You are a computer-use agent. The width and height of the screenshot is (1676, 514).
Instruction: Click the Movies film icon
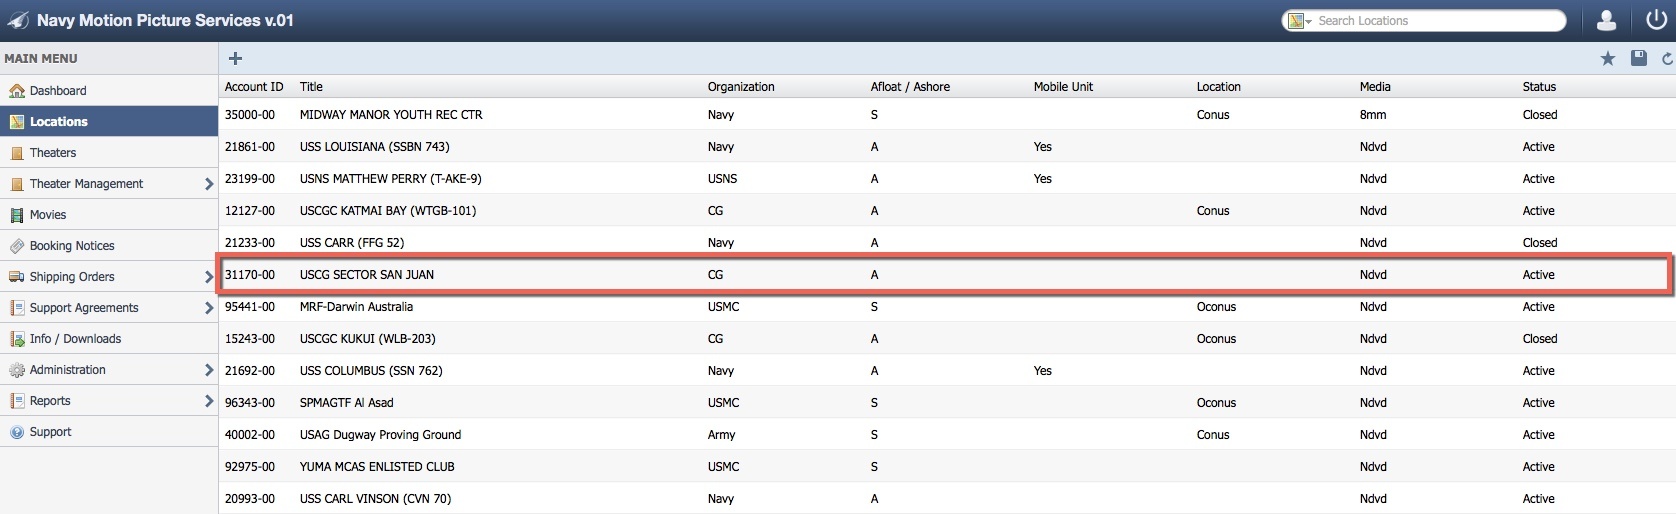(17, 215)
